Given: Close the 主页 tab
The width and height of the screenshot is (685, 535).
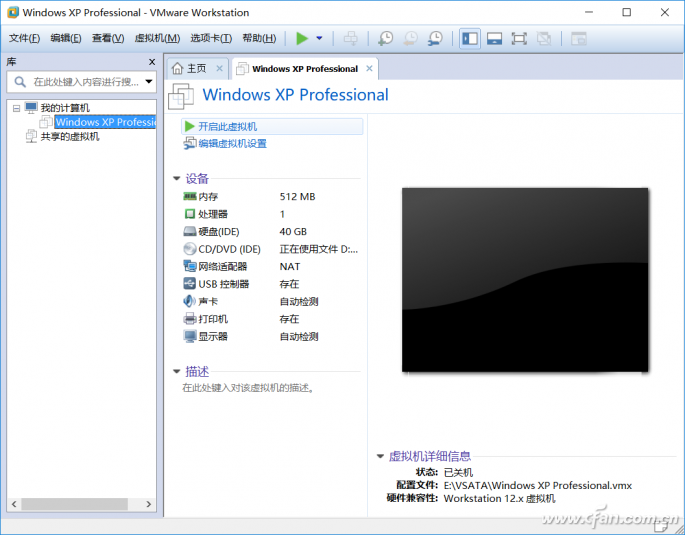Looking at the screenshot, I should coord(219,69).
